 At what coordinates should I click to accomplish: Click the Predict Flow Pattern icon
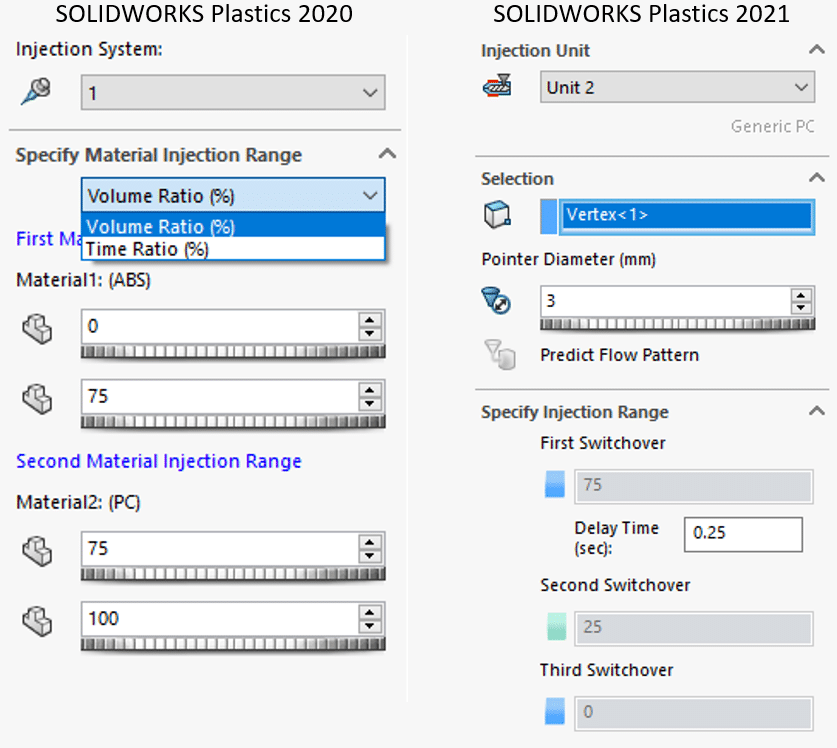pos(500,355)
